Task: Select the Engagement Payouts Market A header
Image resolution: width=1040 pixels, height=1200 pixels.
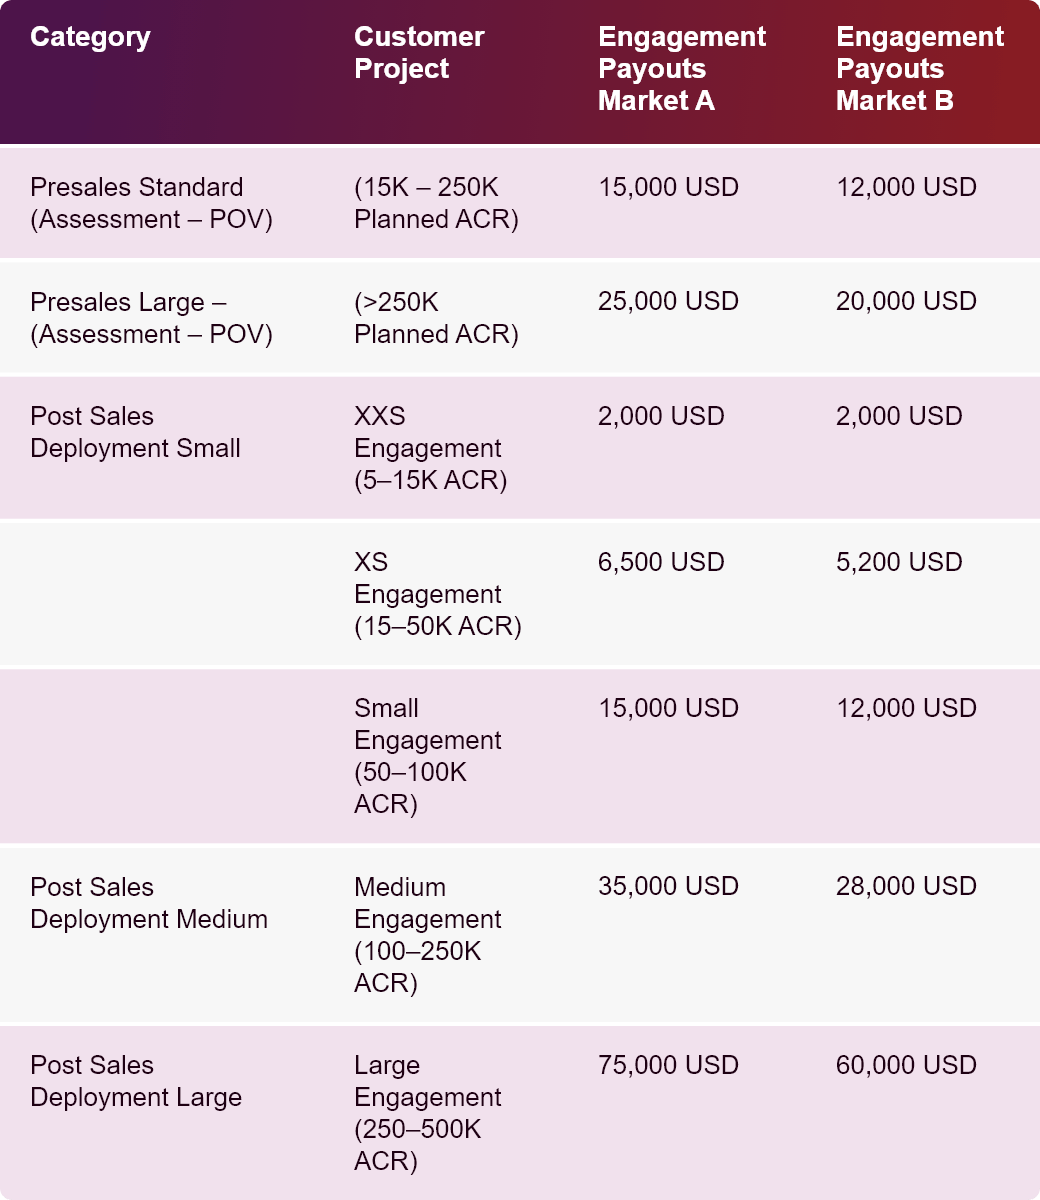Action: tap(681, 69)
